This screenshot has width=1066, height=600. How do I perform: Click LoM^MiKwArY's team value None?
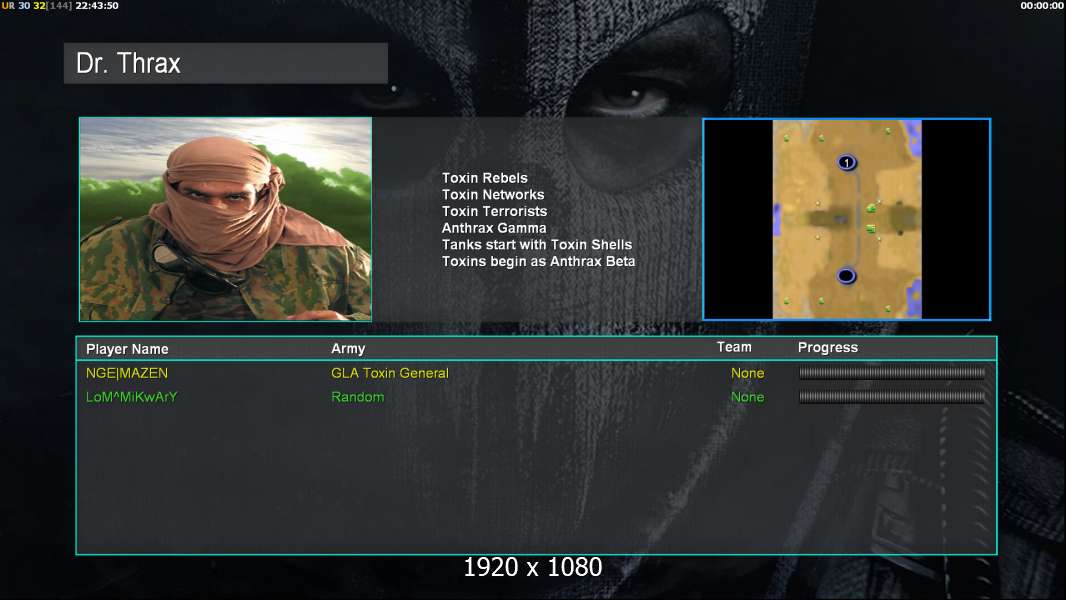pyautogui.click(x=747, y=397)
